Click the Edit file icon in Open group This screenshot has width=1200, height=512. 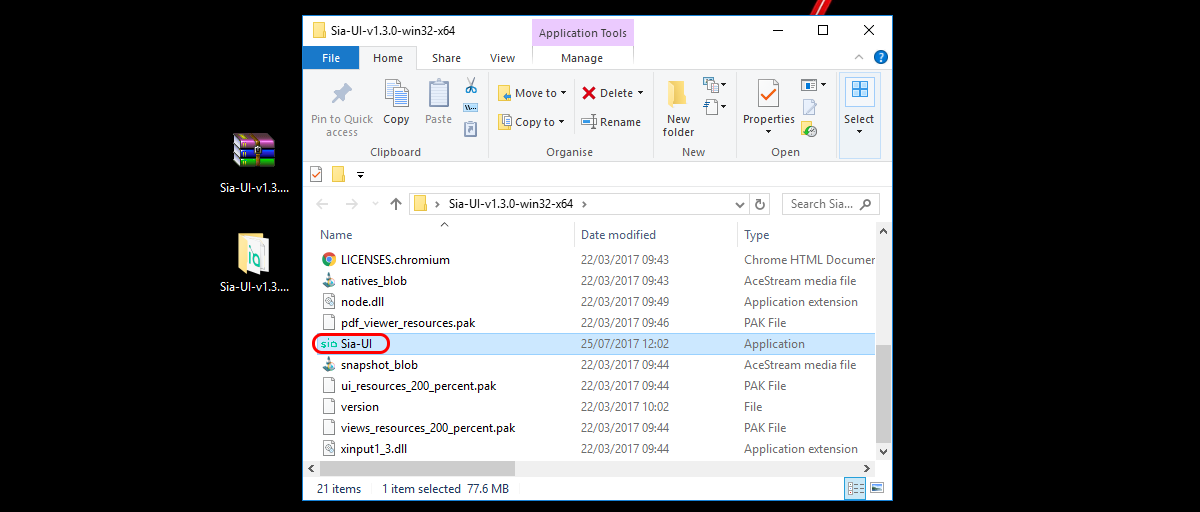[x=810, y=107]
